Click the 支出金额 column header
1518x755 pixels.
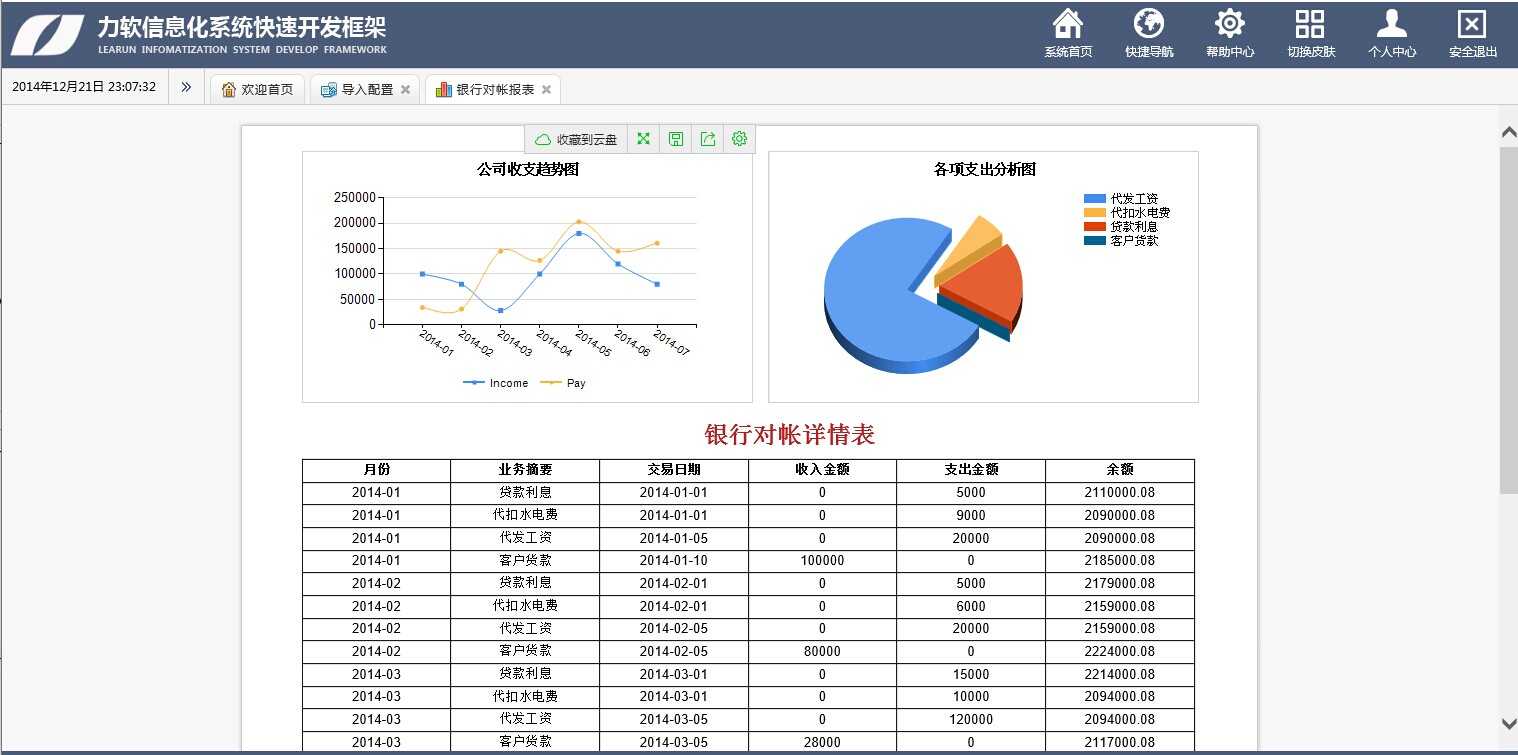click(971, 470)
